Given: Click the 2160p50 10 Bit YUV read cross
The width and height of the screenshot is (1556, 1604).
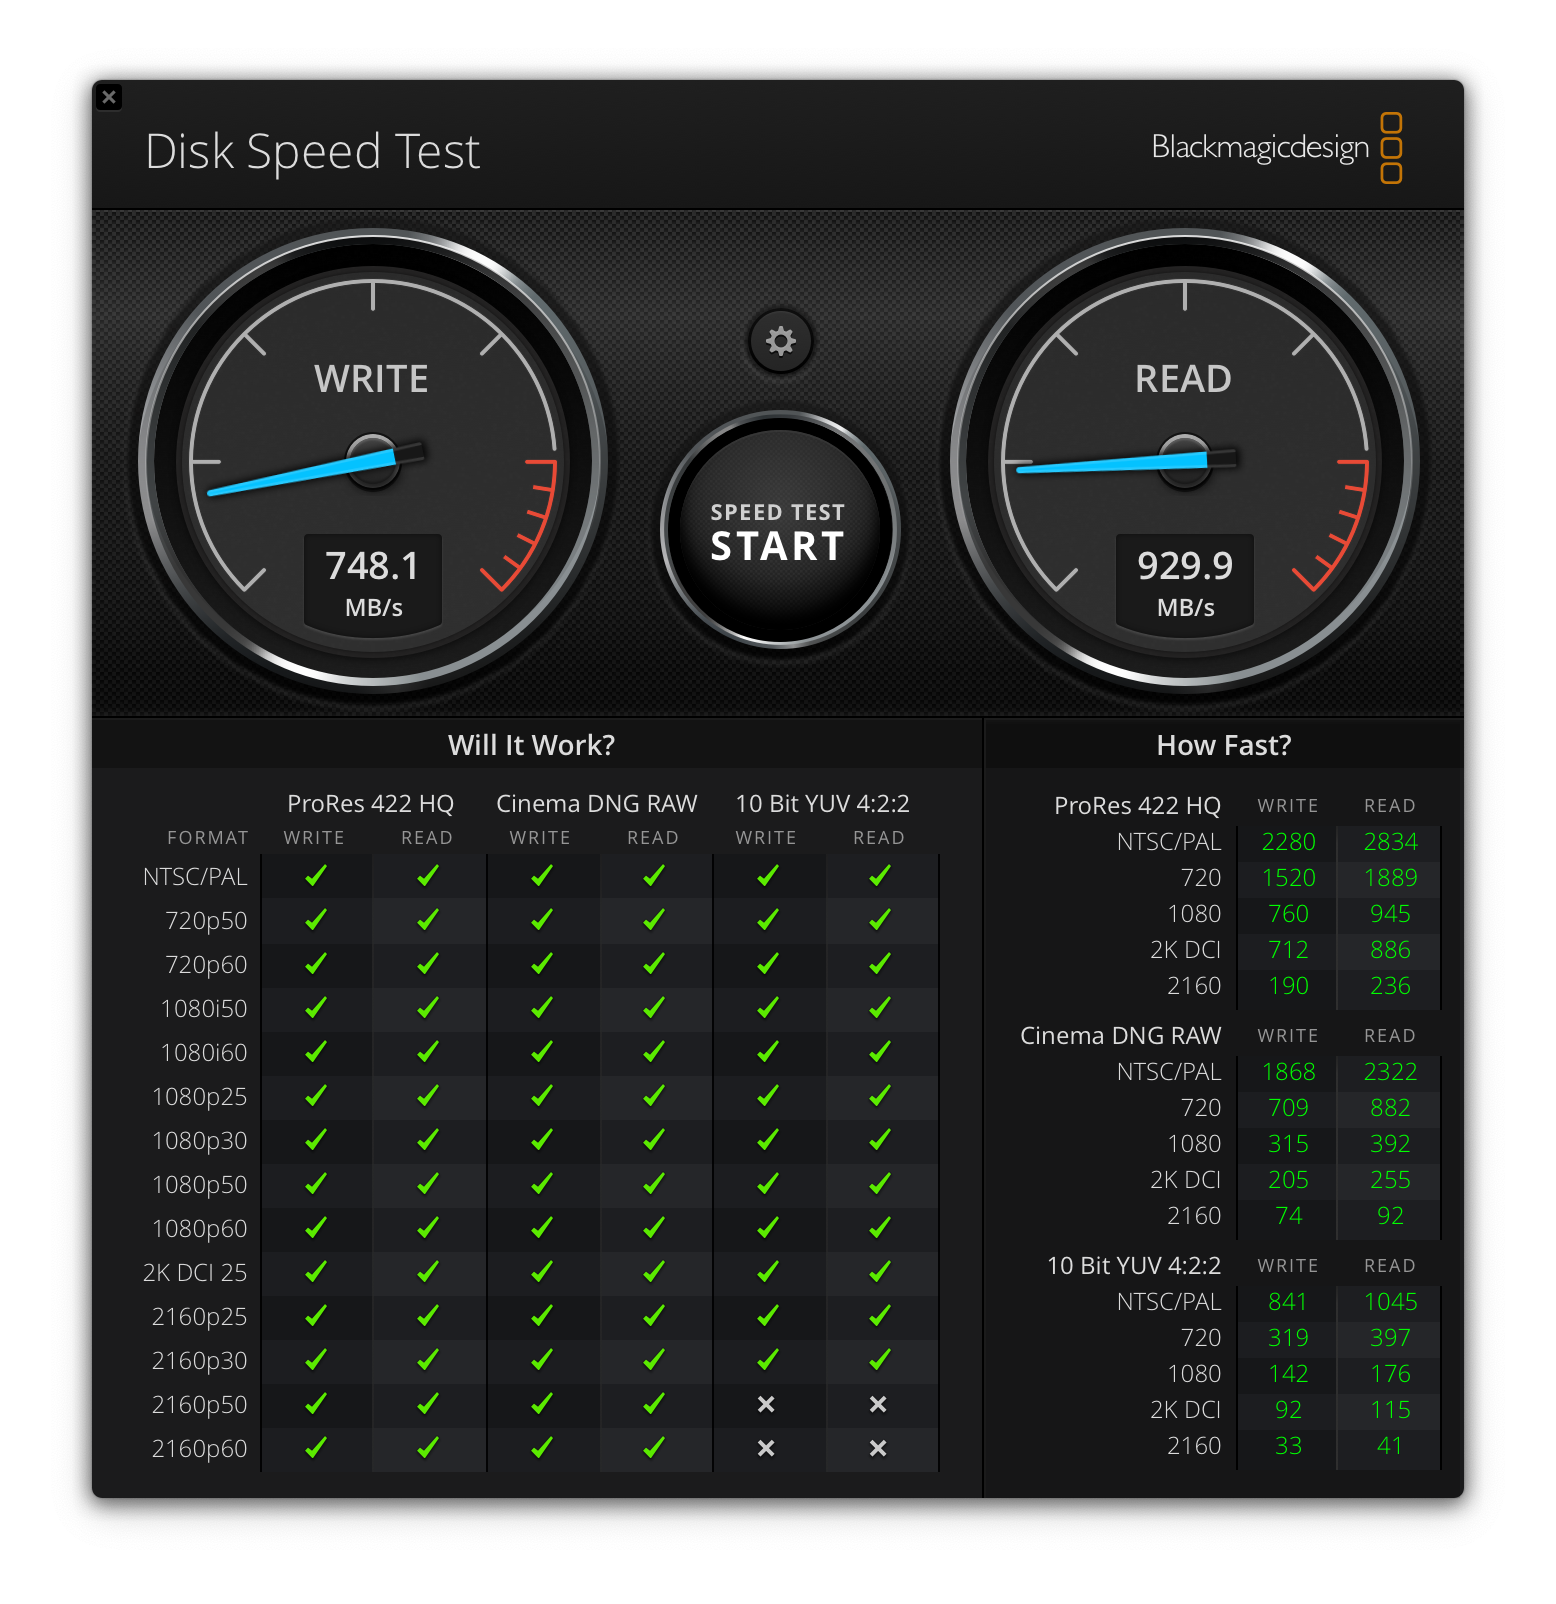Looking at the screenshot, I should [878, 1404].
